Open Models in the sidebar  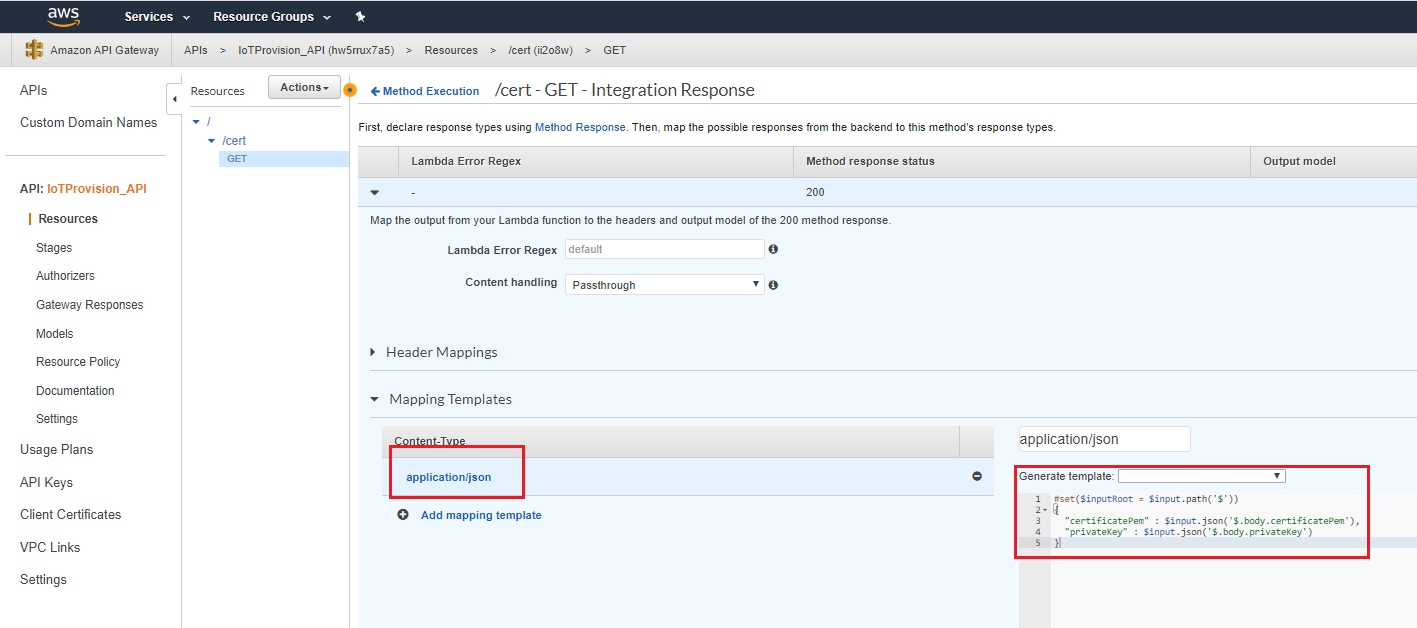tap(55, 334)
